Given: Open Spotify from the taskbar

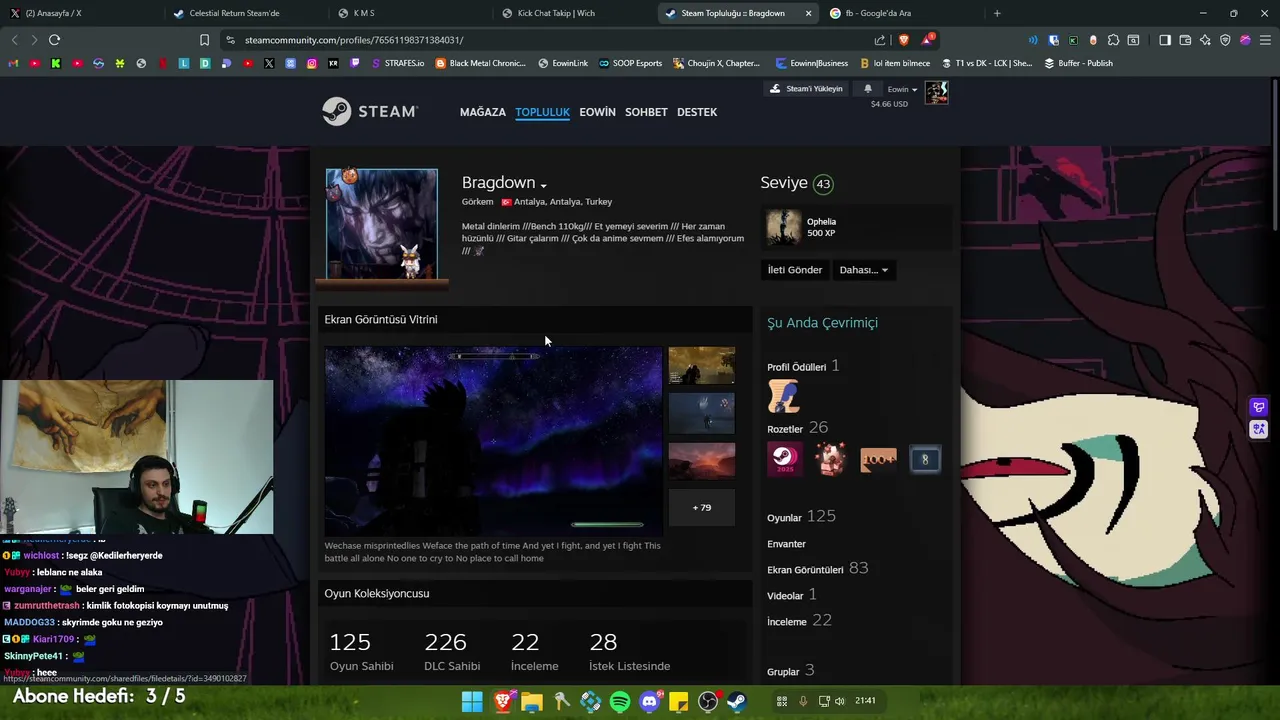Looking at the screenshot, I should (x=620, y=701).
